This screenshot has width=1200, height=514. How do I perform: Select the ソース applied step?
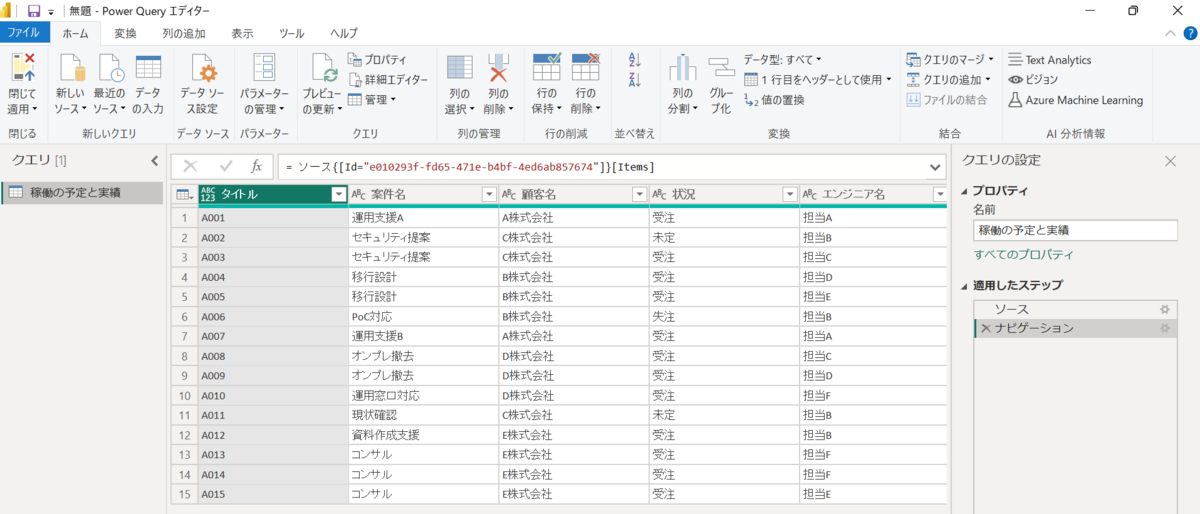tap(1074, 310)
